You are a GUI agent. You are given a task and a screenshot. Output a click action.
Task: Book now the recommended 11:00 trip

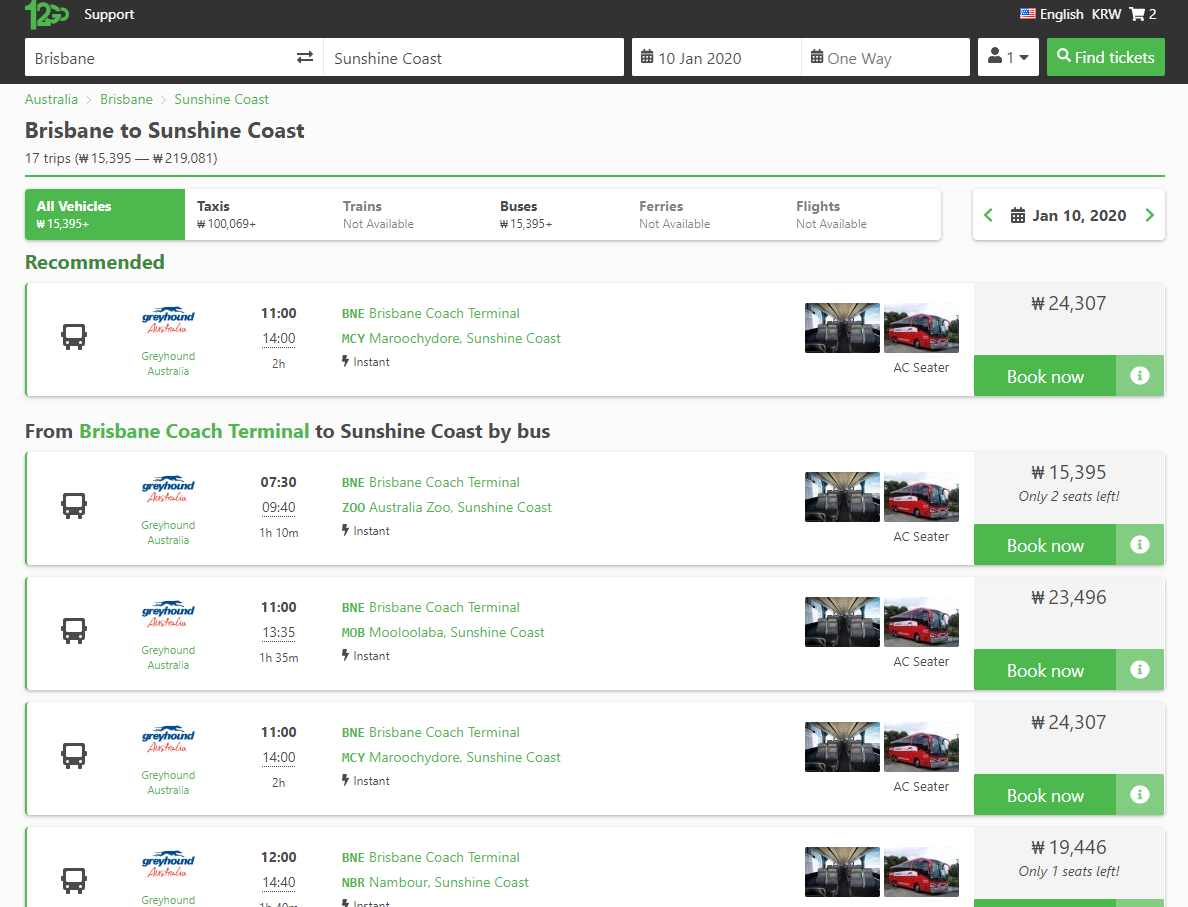pos(1045,376)
